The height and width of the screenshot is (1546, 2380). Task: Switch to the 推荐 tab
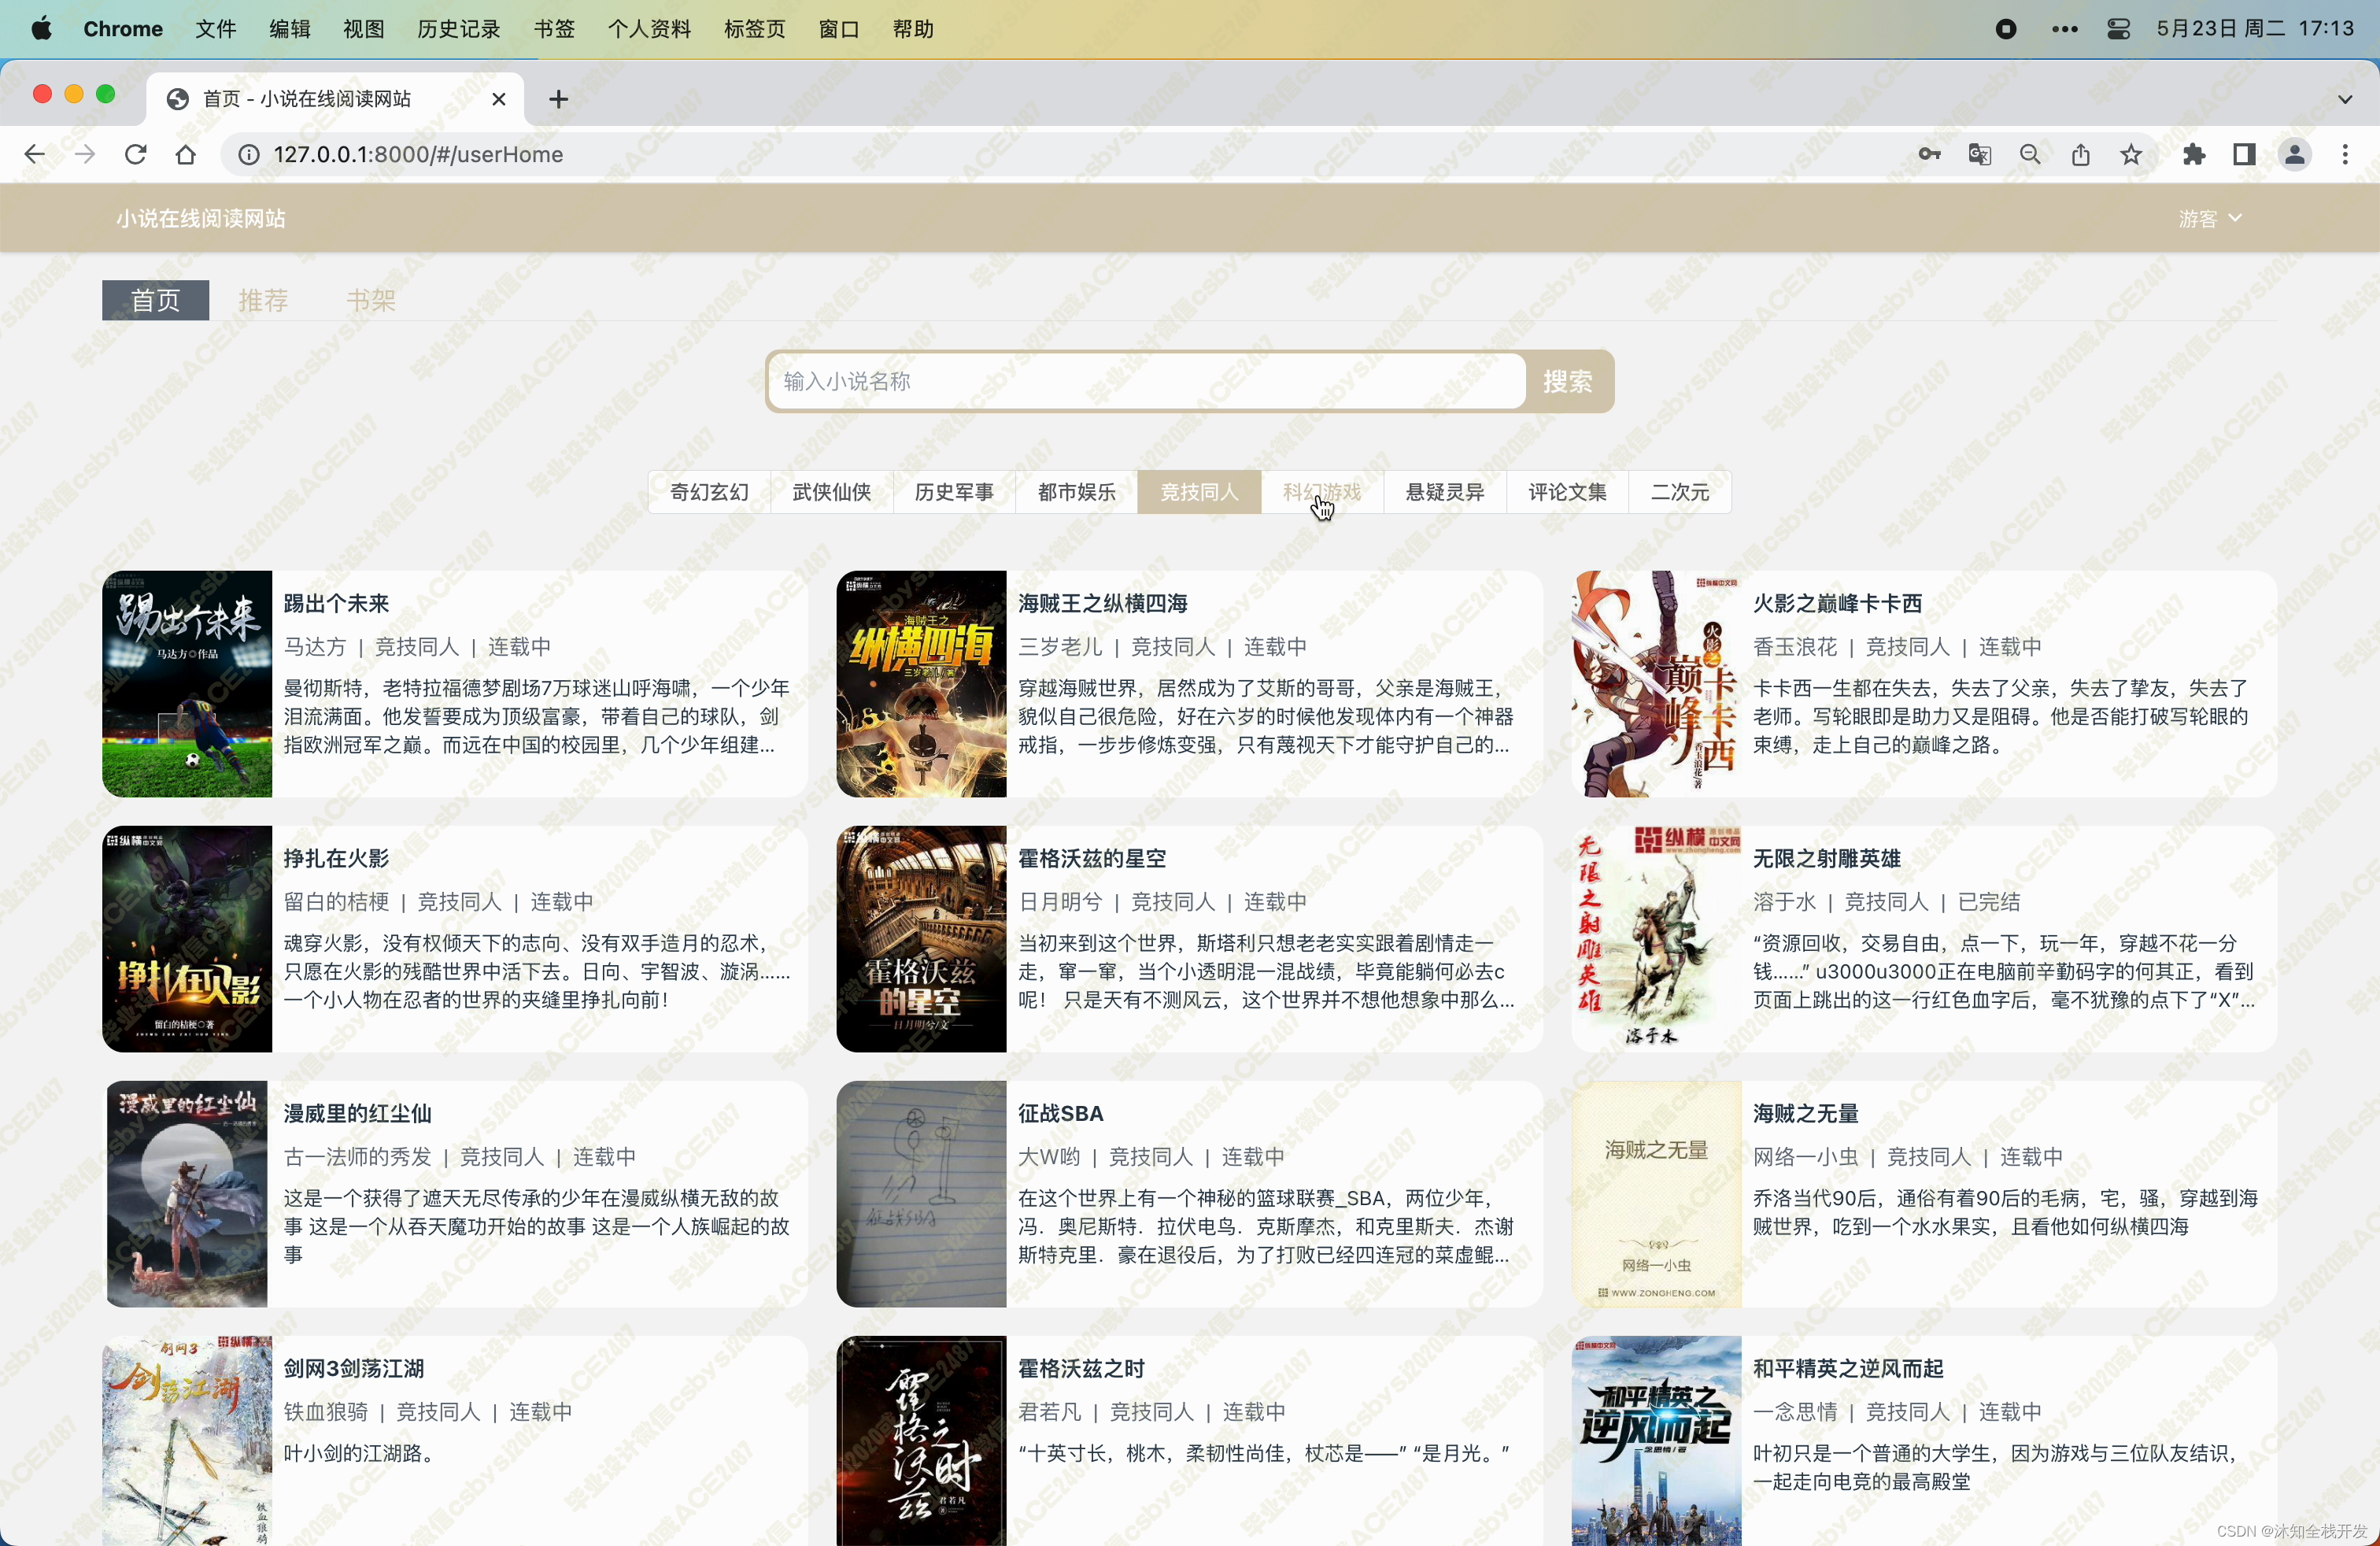[263, 300]
